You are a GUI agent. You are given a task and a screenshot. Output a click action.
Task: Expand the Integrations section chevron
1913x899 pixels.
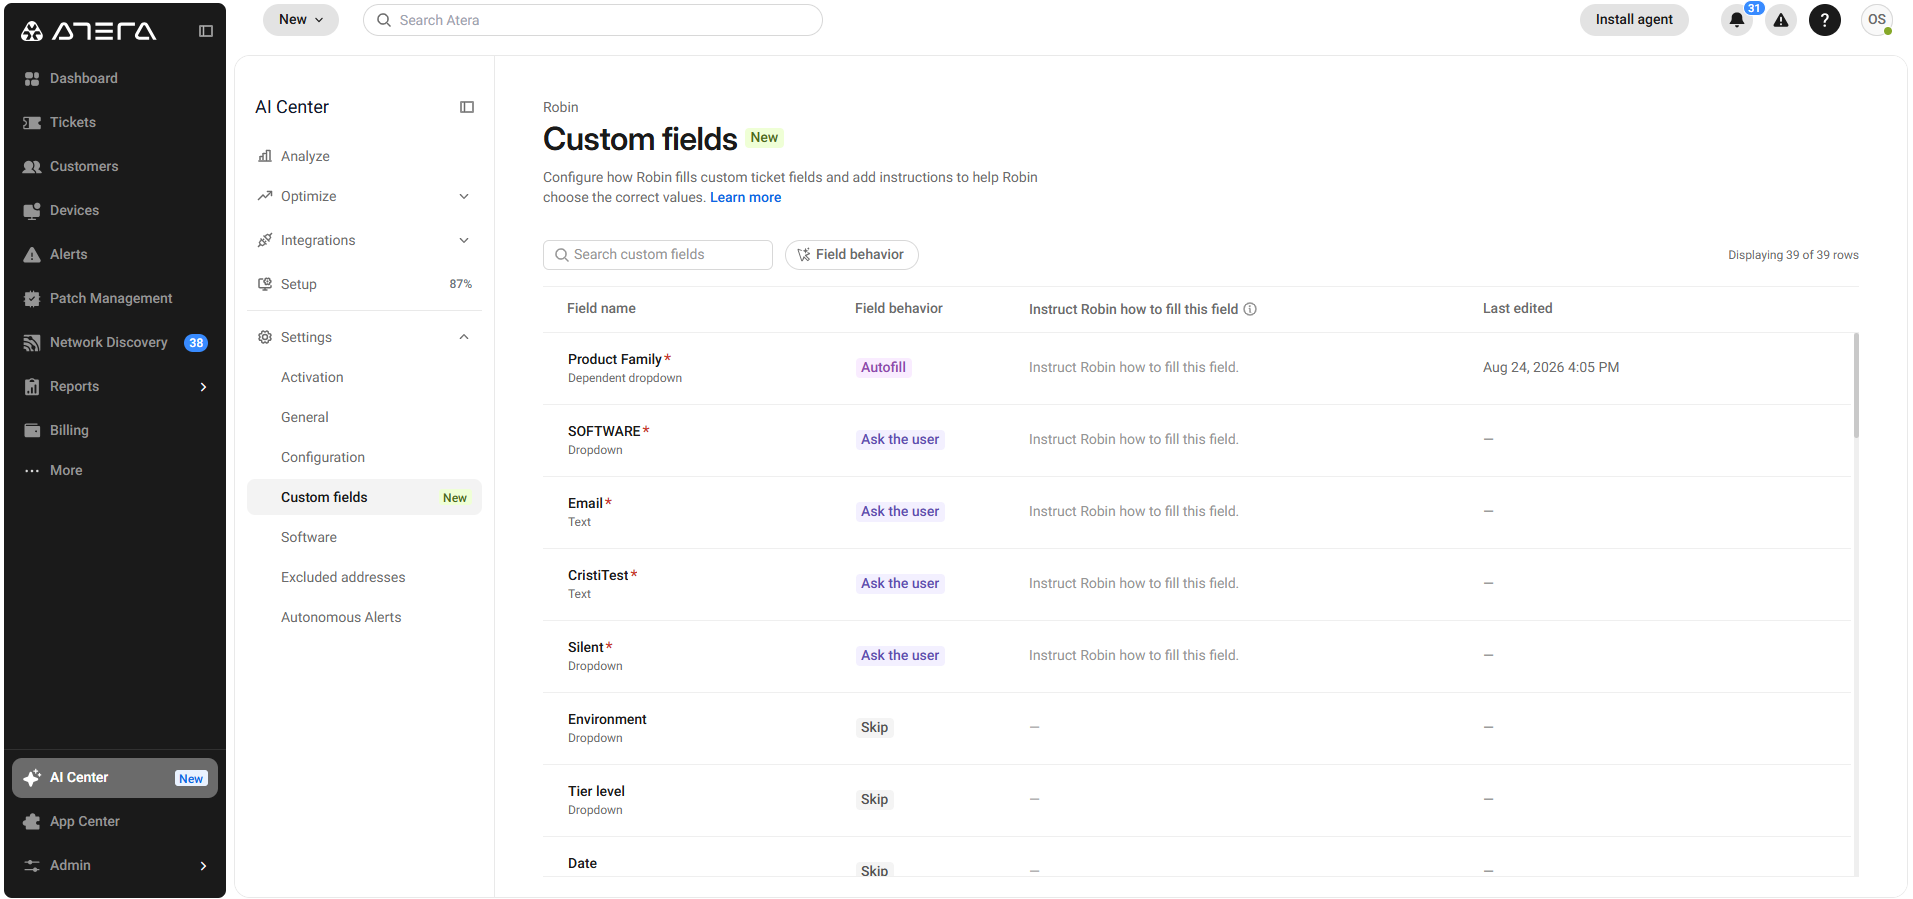(x=464, y=240)
